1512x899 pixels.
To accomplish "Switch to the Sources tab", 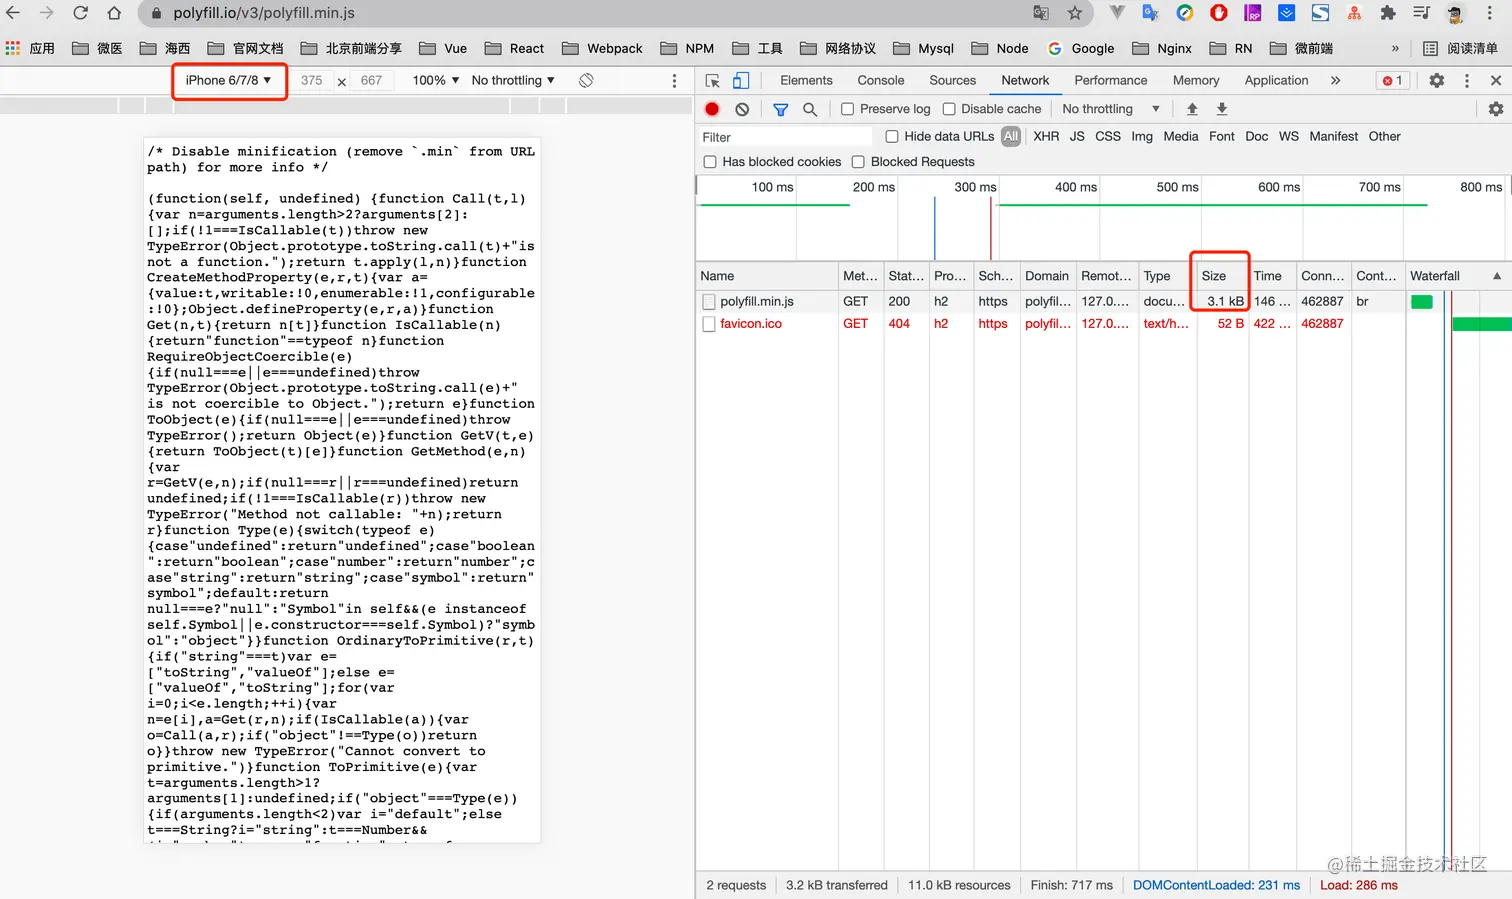I will (x=952, y=80).
